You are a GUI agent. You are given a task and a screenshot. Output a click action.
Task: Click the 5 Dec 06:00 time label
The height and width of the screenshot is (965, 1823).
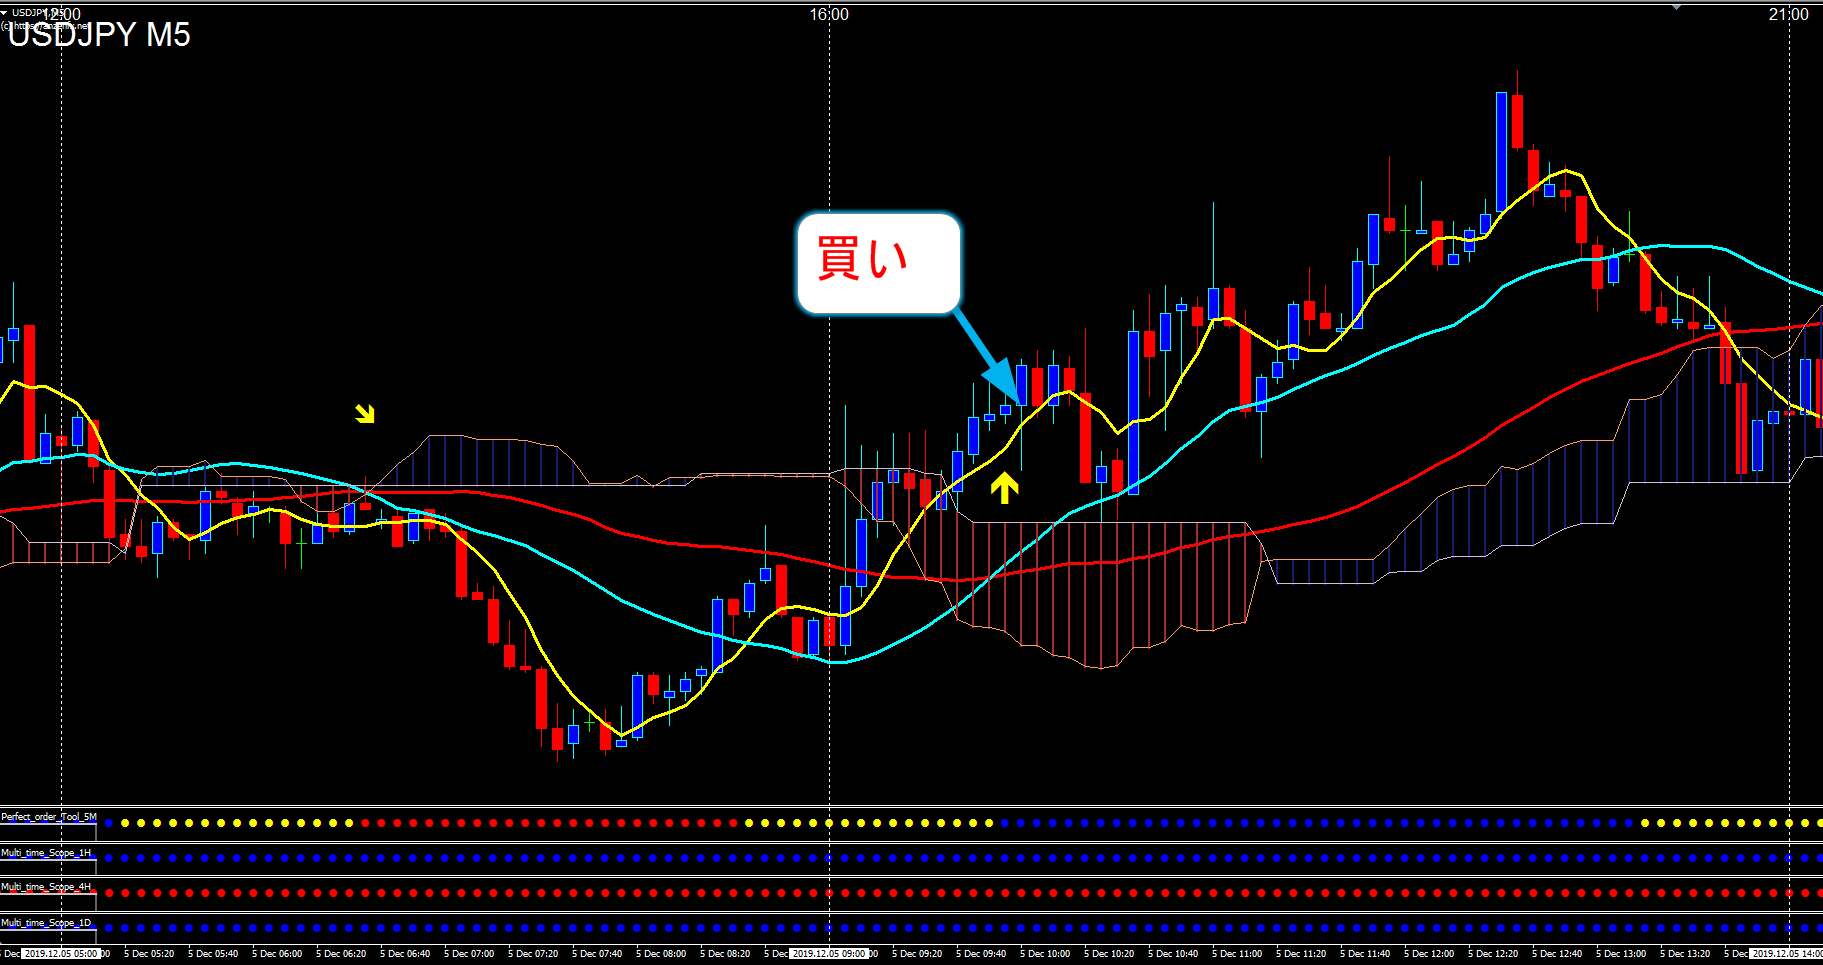(277, 954)
